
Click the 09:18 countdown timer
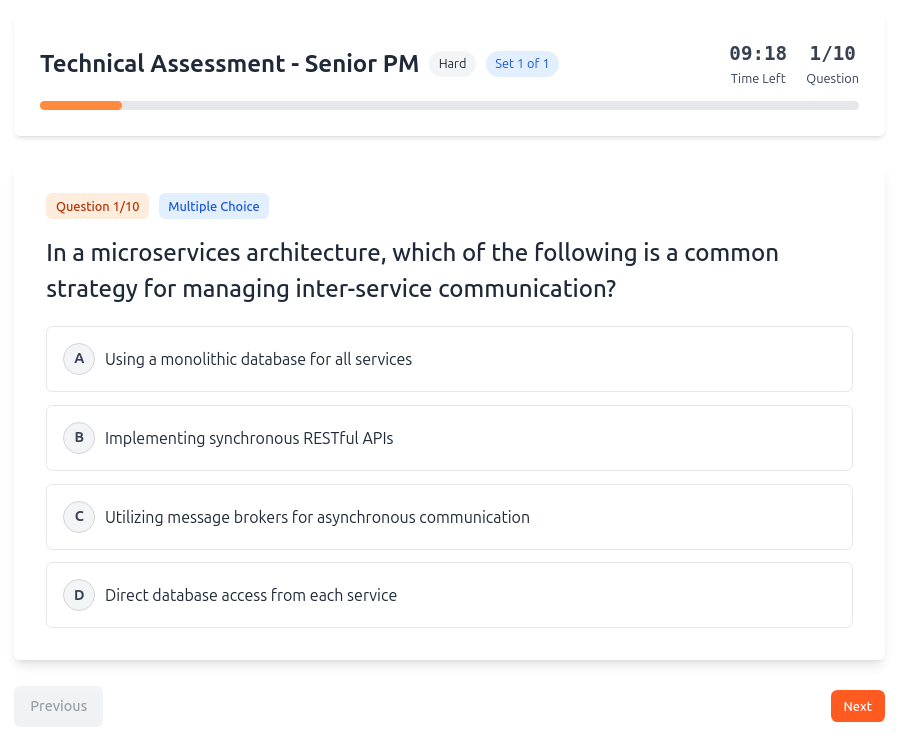click(757, 53)
